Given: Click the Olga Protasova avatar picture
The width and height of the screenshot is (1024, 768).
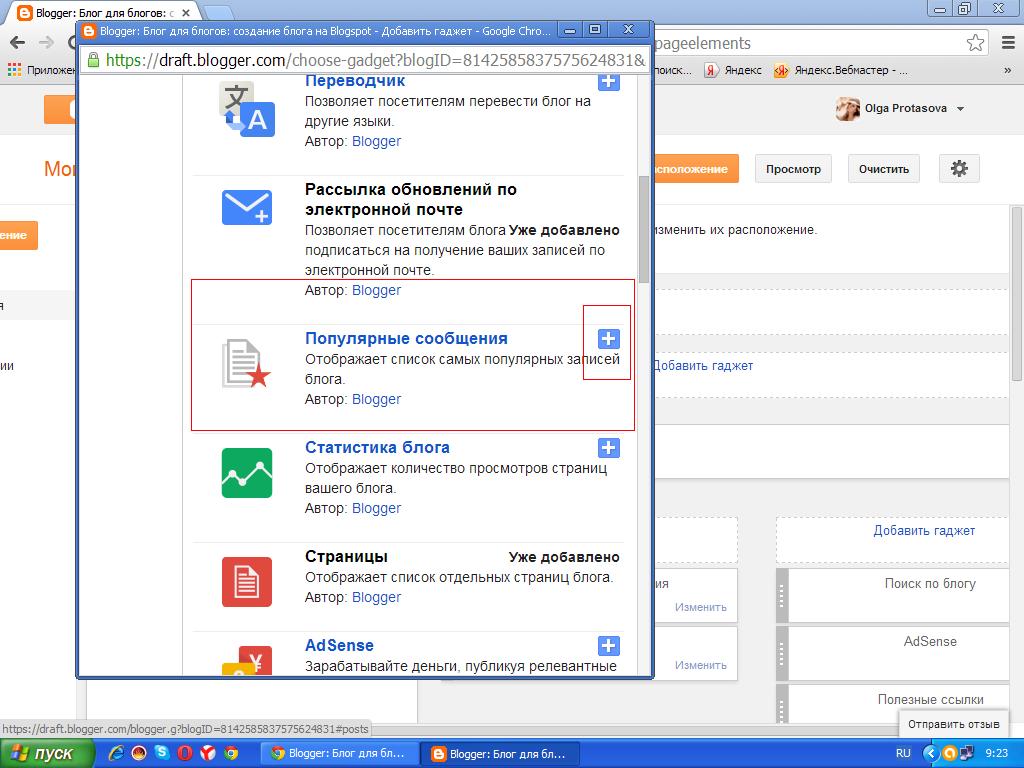Looking at the screenshot, I should pos(848,108).
